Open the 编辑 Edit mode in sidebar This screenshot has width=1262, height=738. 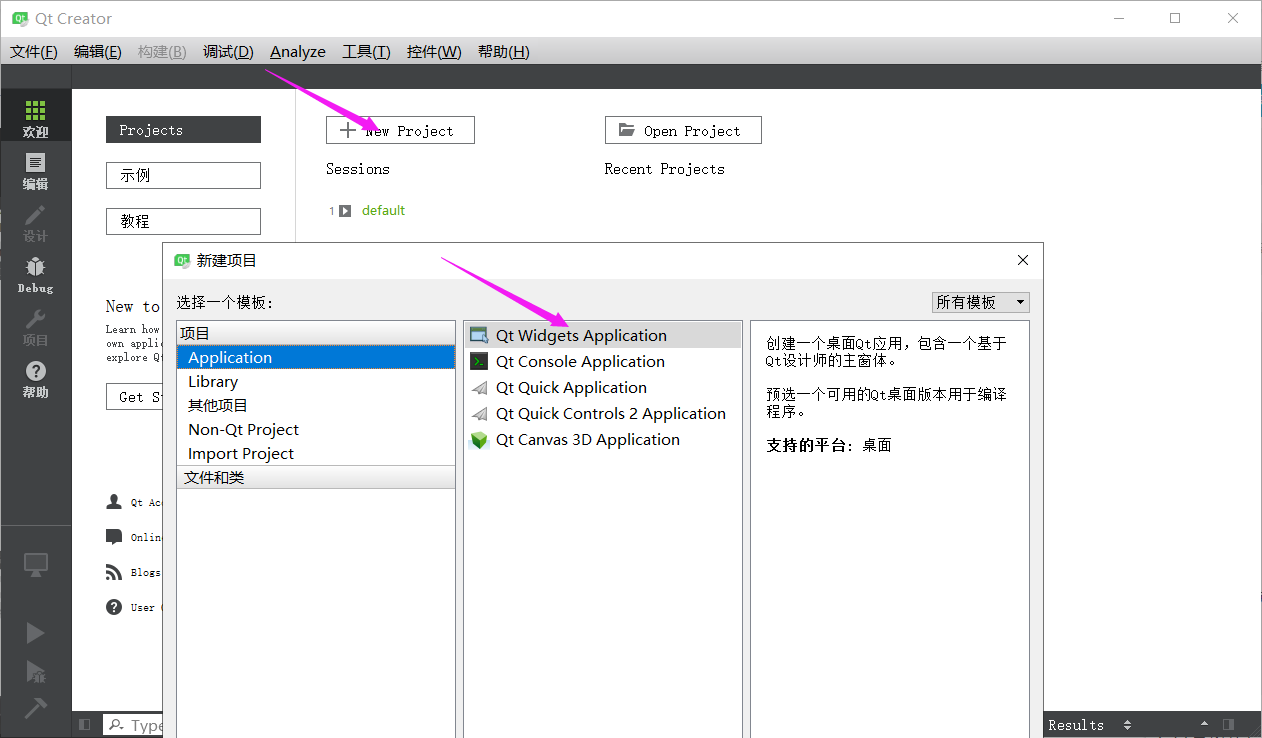35,170
